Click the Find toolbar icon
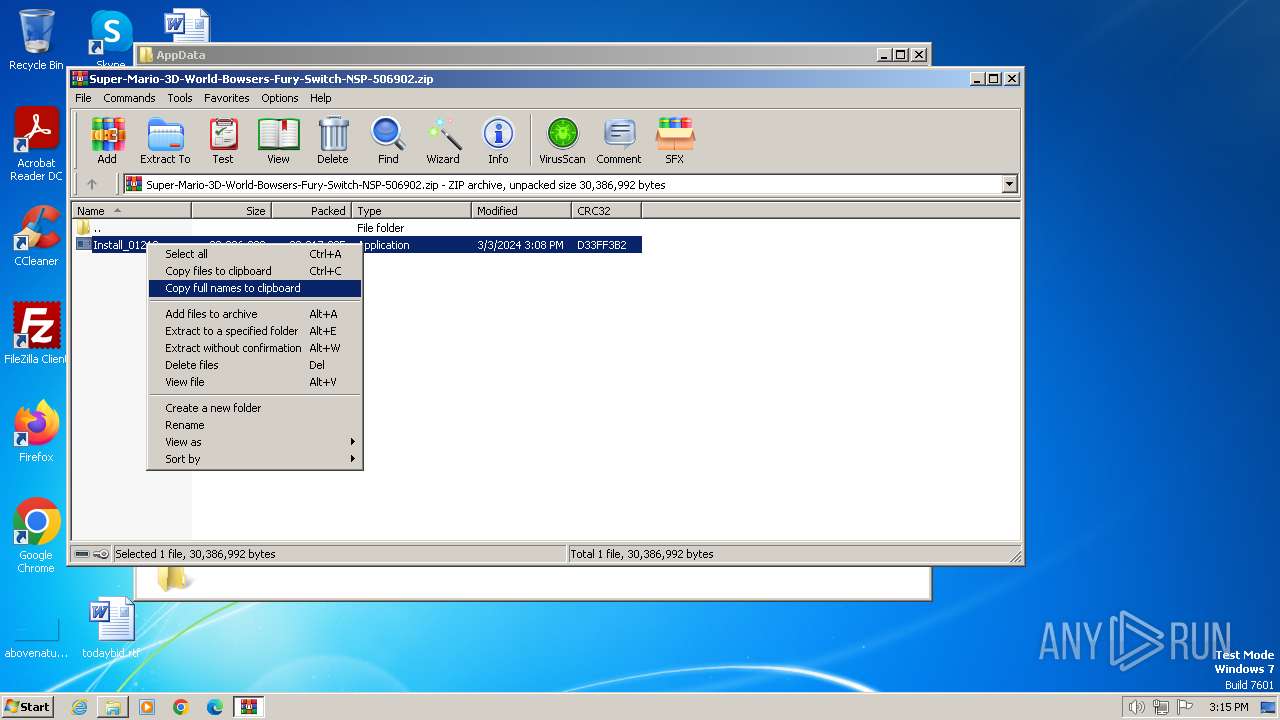The image size is (1280, 720). (x=388, y=141)
